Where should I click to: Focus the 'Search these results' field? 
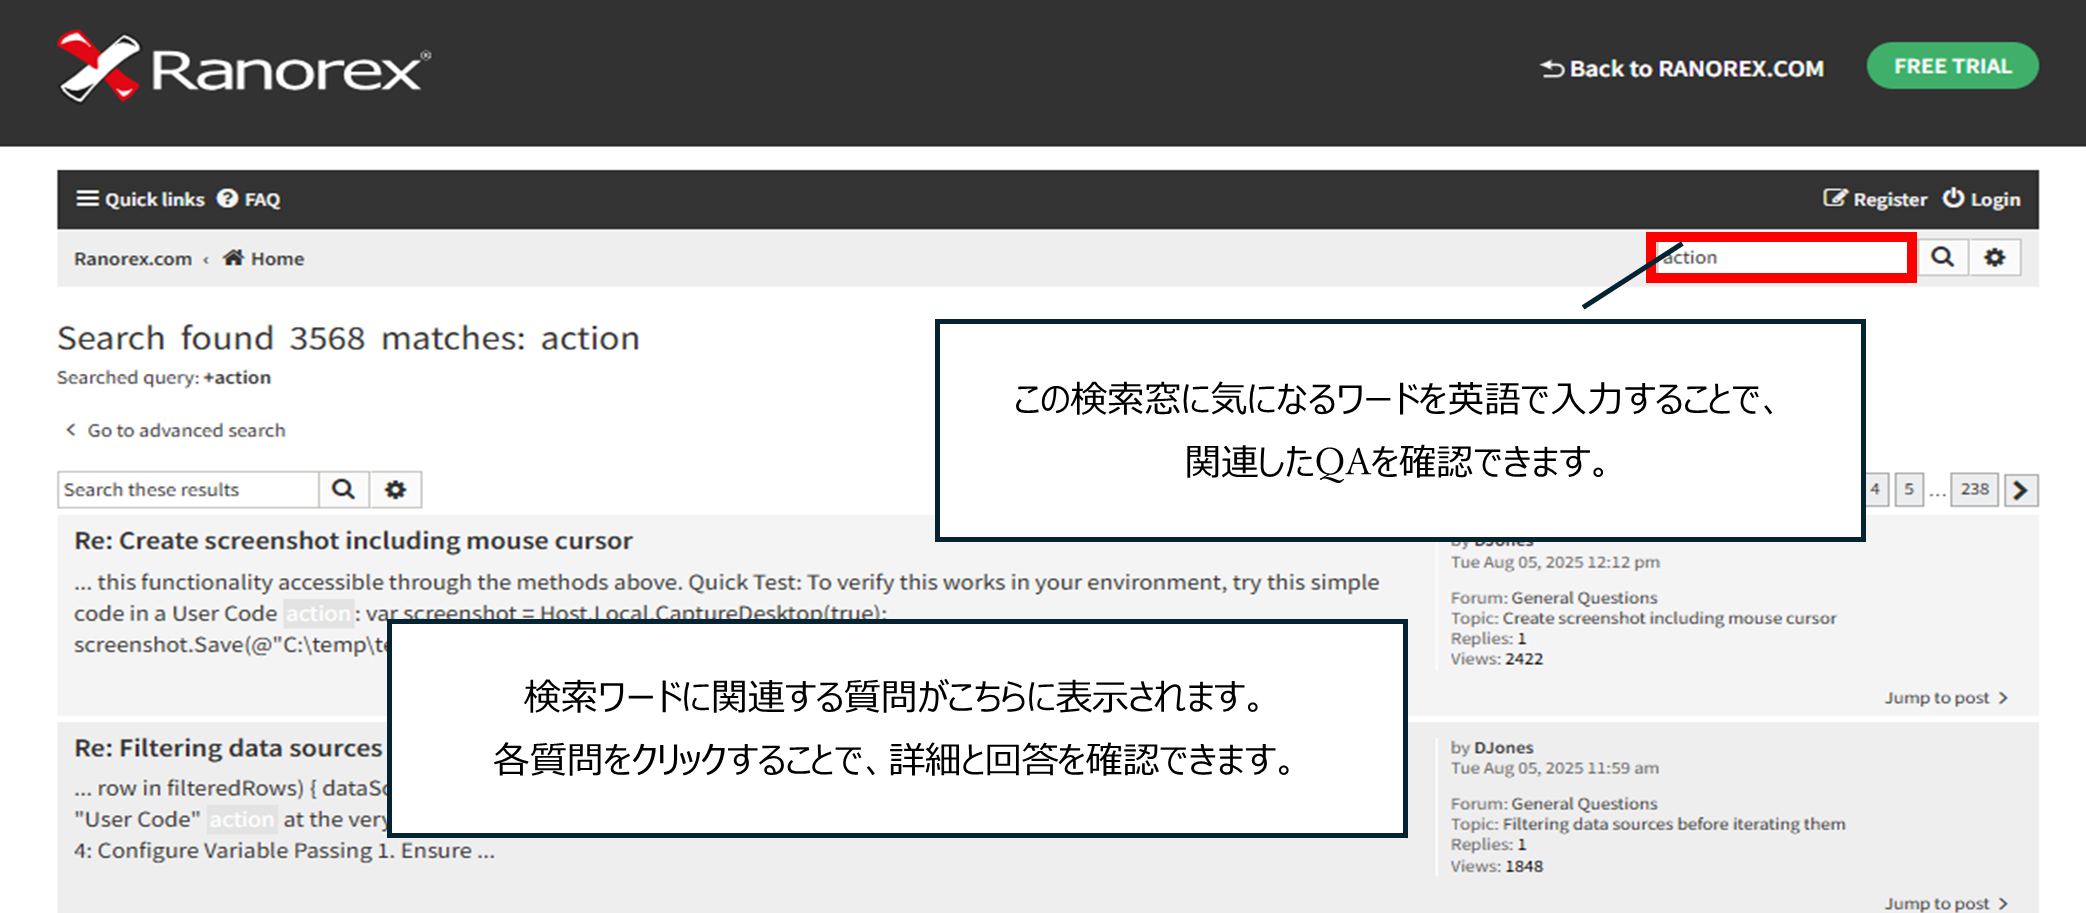[188, 490]
